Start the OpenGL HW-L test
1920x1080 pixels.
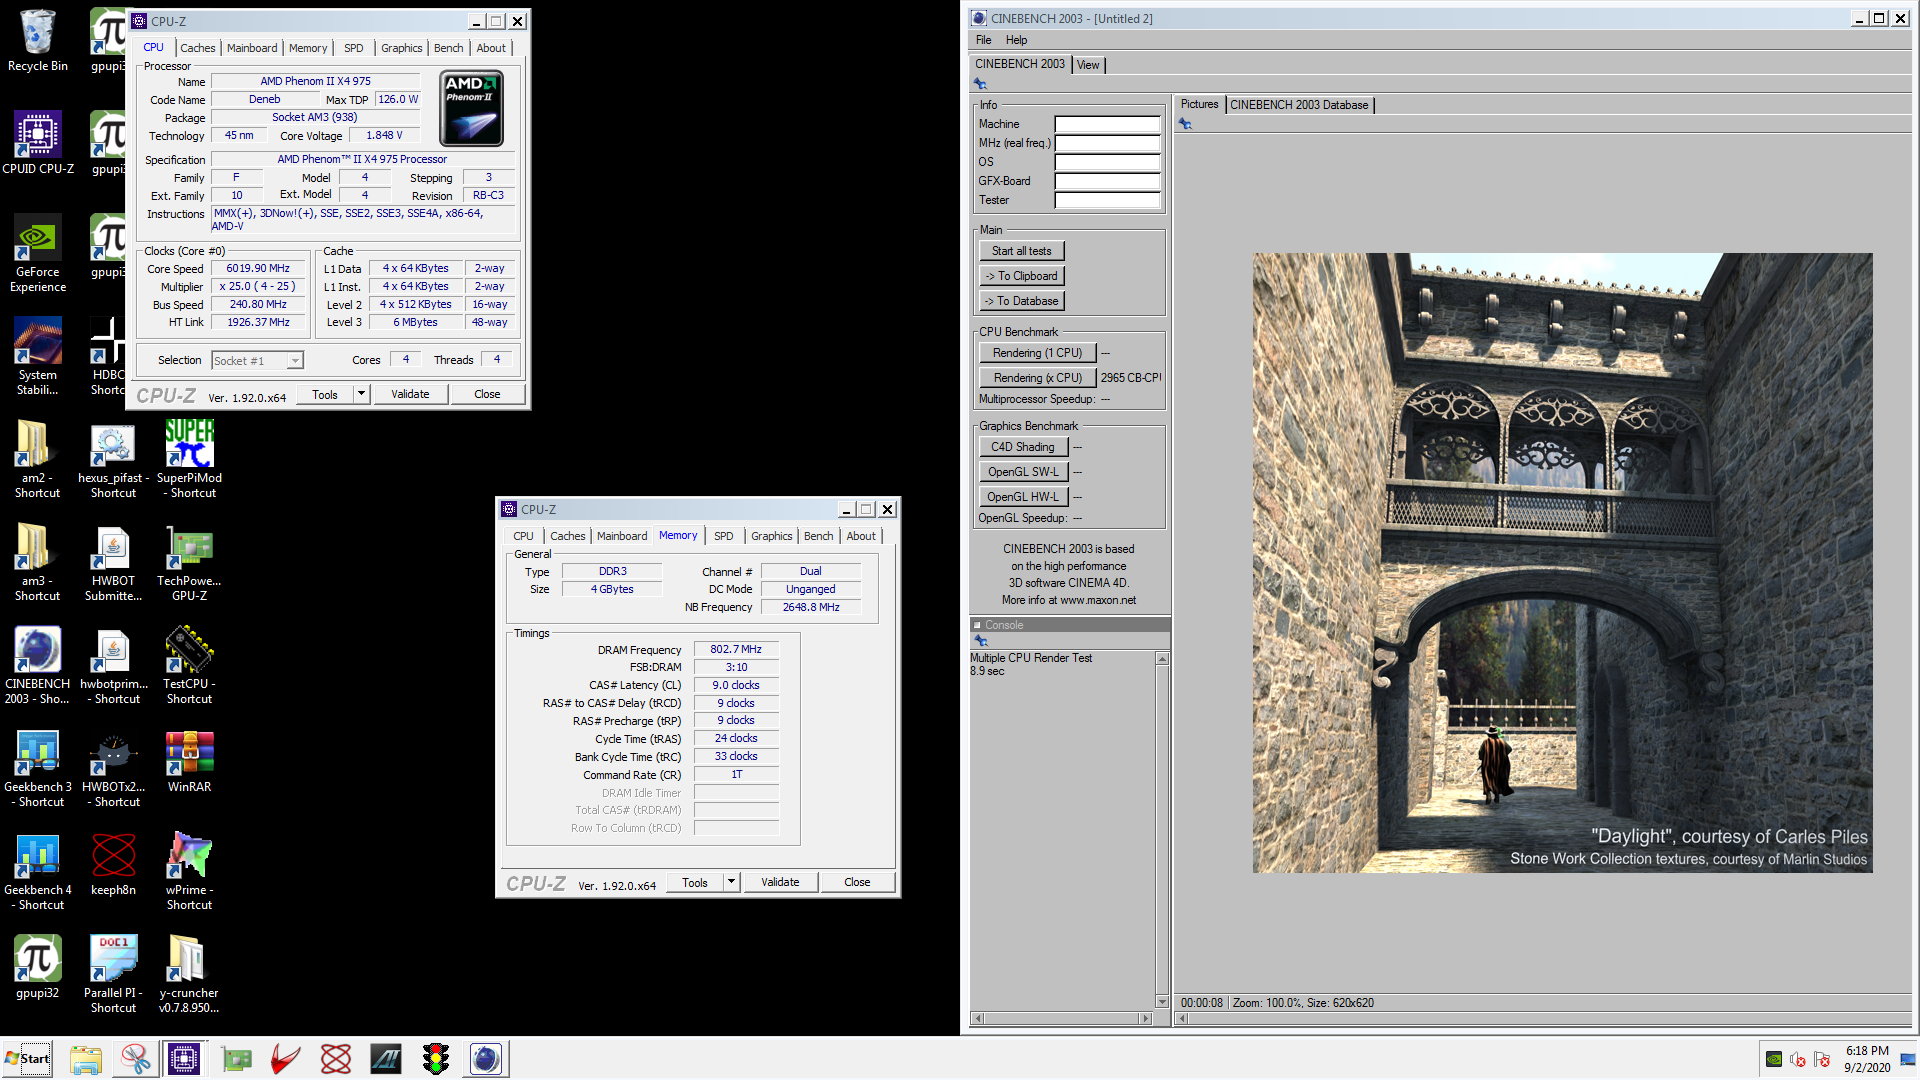pos(1023,497)
